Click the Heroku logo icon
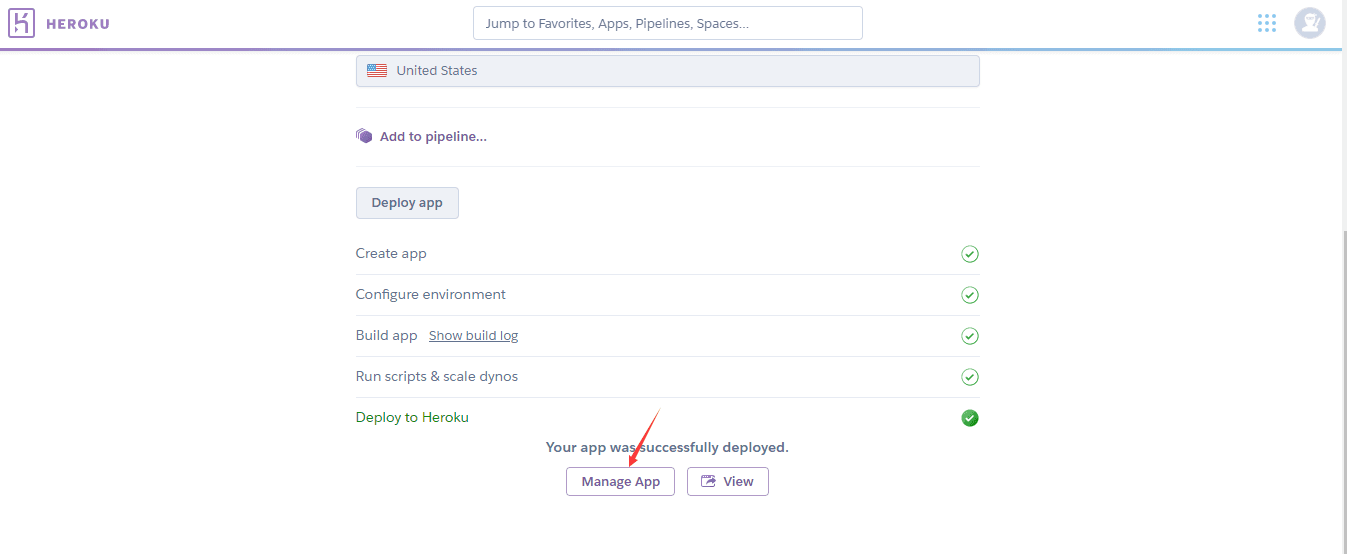The width and height of the screenshot is (1347, 554). click(22, 23)
